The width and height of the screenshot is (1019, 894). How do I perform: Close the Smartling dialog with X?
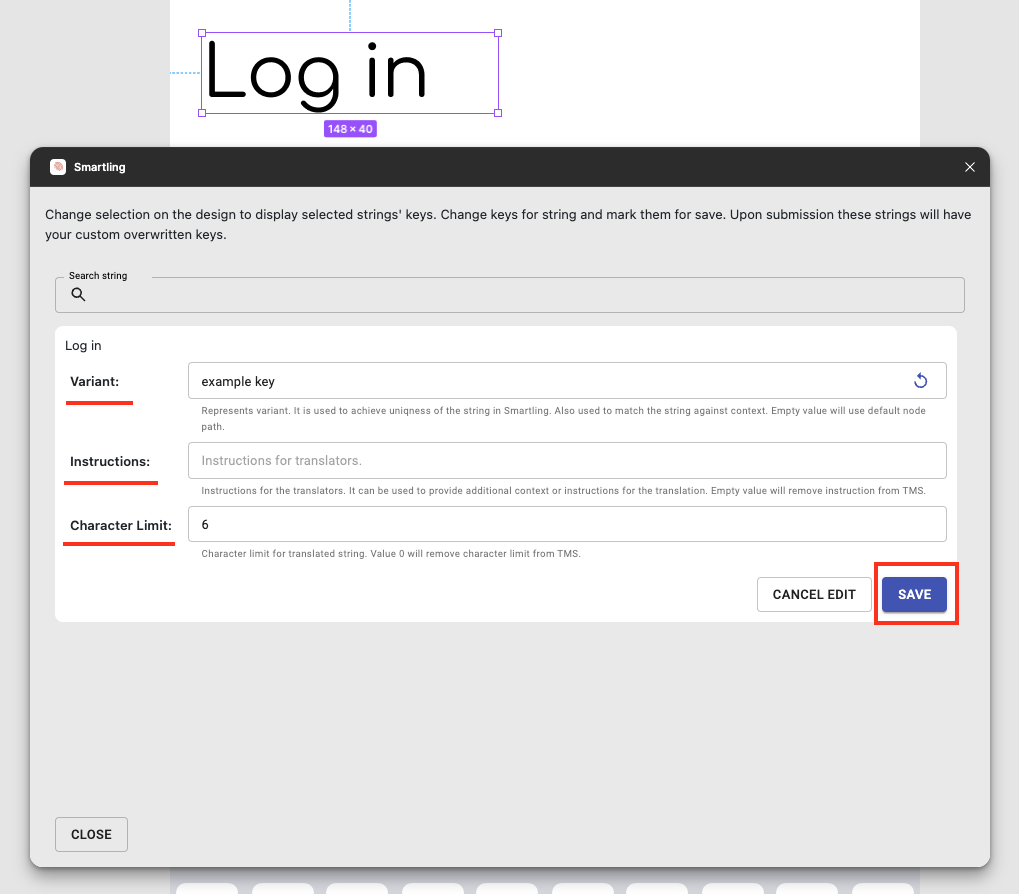coord(970,167)
